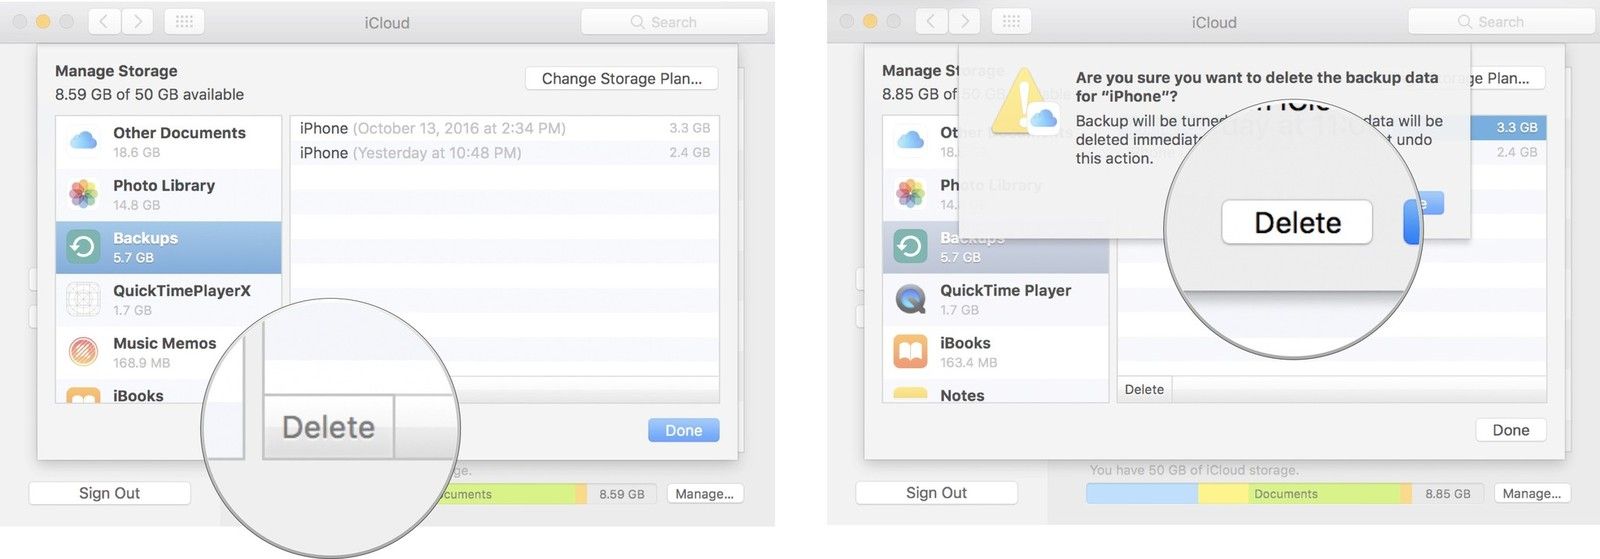Click the small Delete button under the backup list
Image resolution: width=1600 pixels, height=559 pixels.
coord(1144,389)
